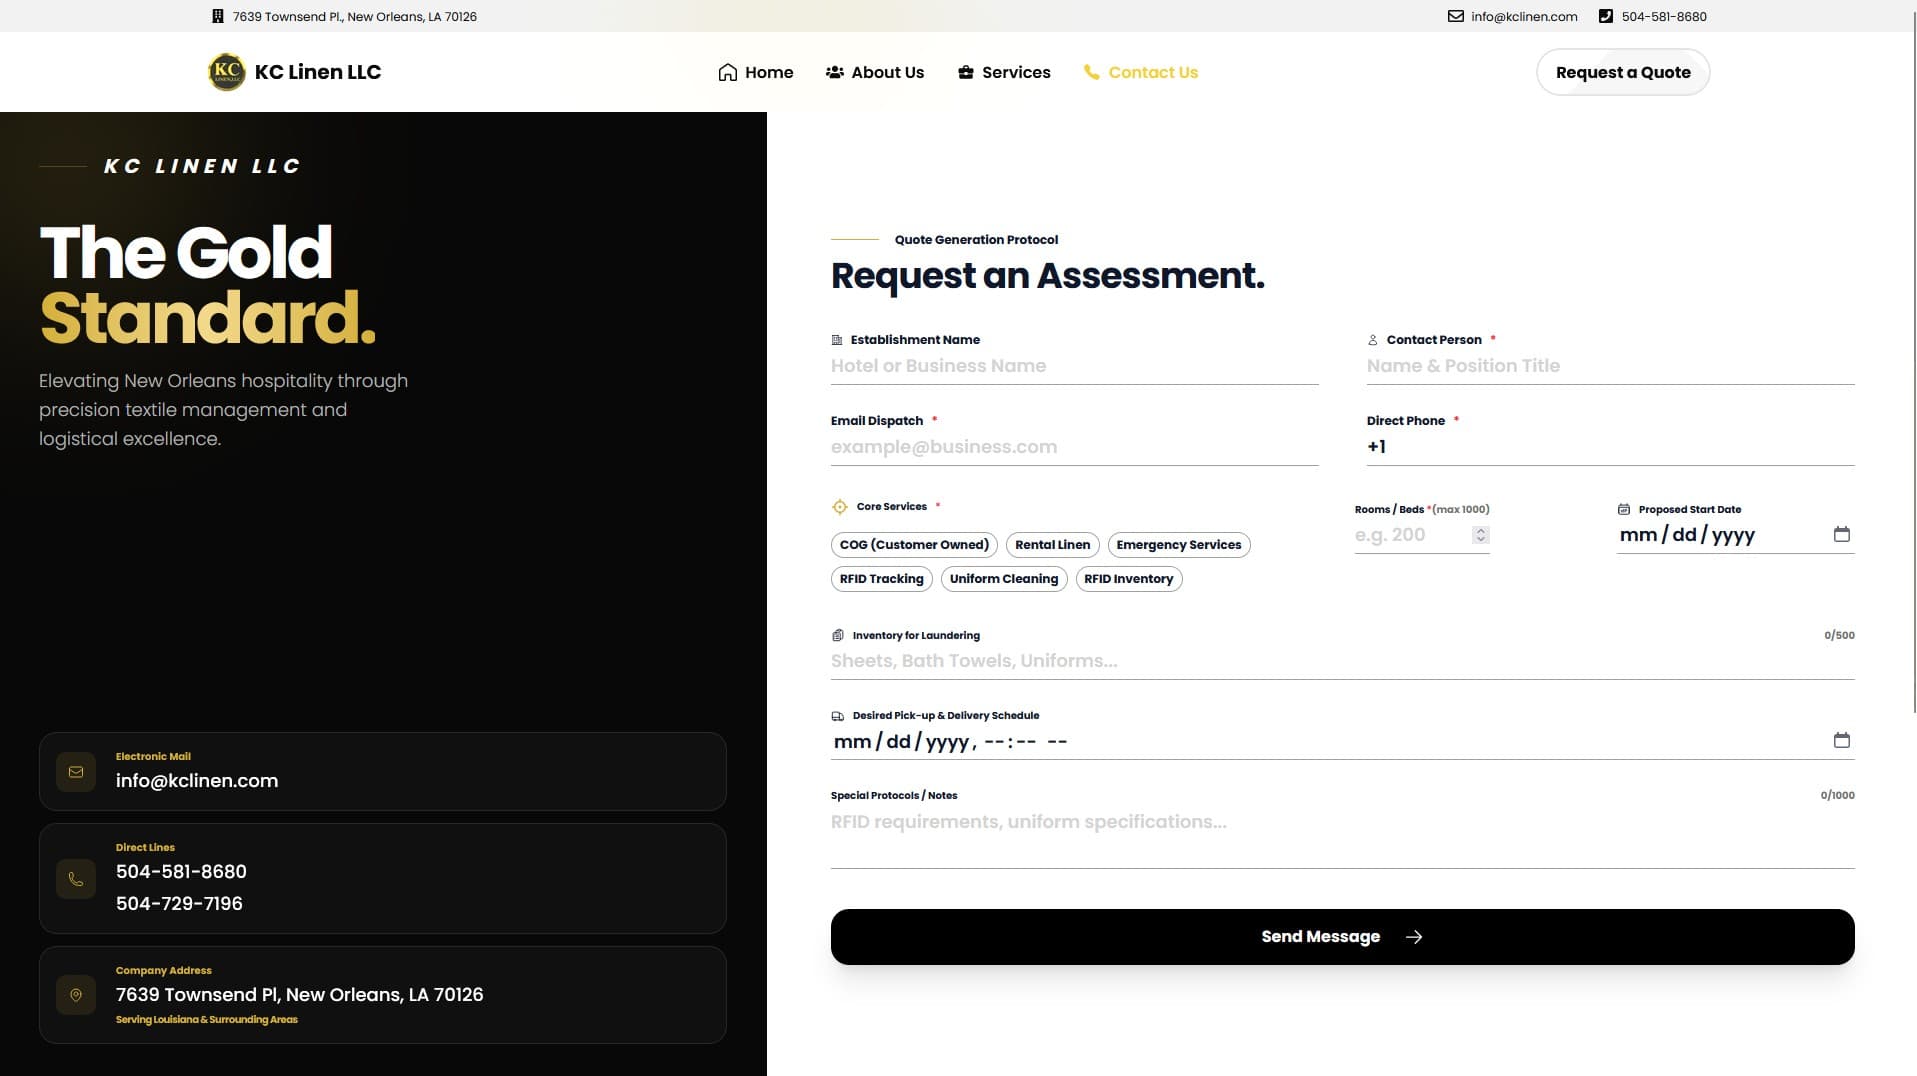Click the home icon in the navigation bar

(728, 71)
